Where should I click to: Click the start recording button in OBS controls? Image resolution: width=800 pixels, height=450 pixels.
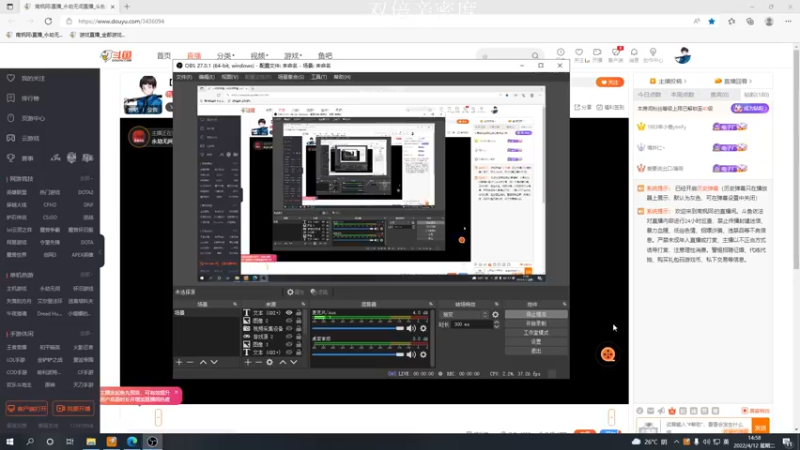click(x=536, y=323)
